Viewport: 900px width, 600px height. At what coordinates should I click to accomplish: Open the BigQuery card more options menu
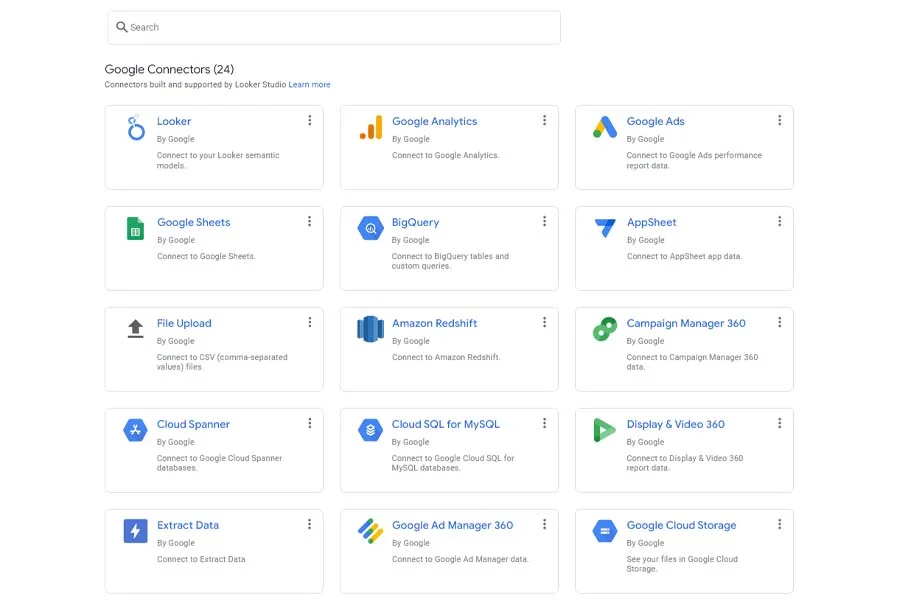[x=545, y=221]
